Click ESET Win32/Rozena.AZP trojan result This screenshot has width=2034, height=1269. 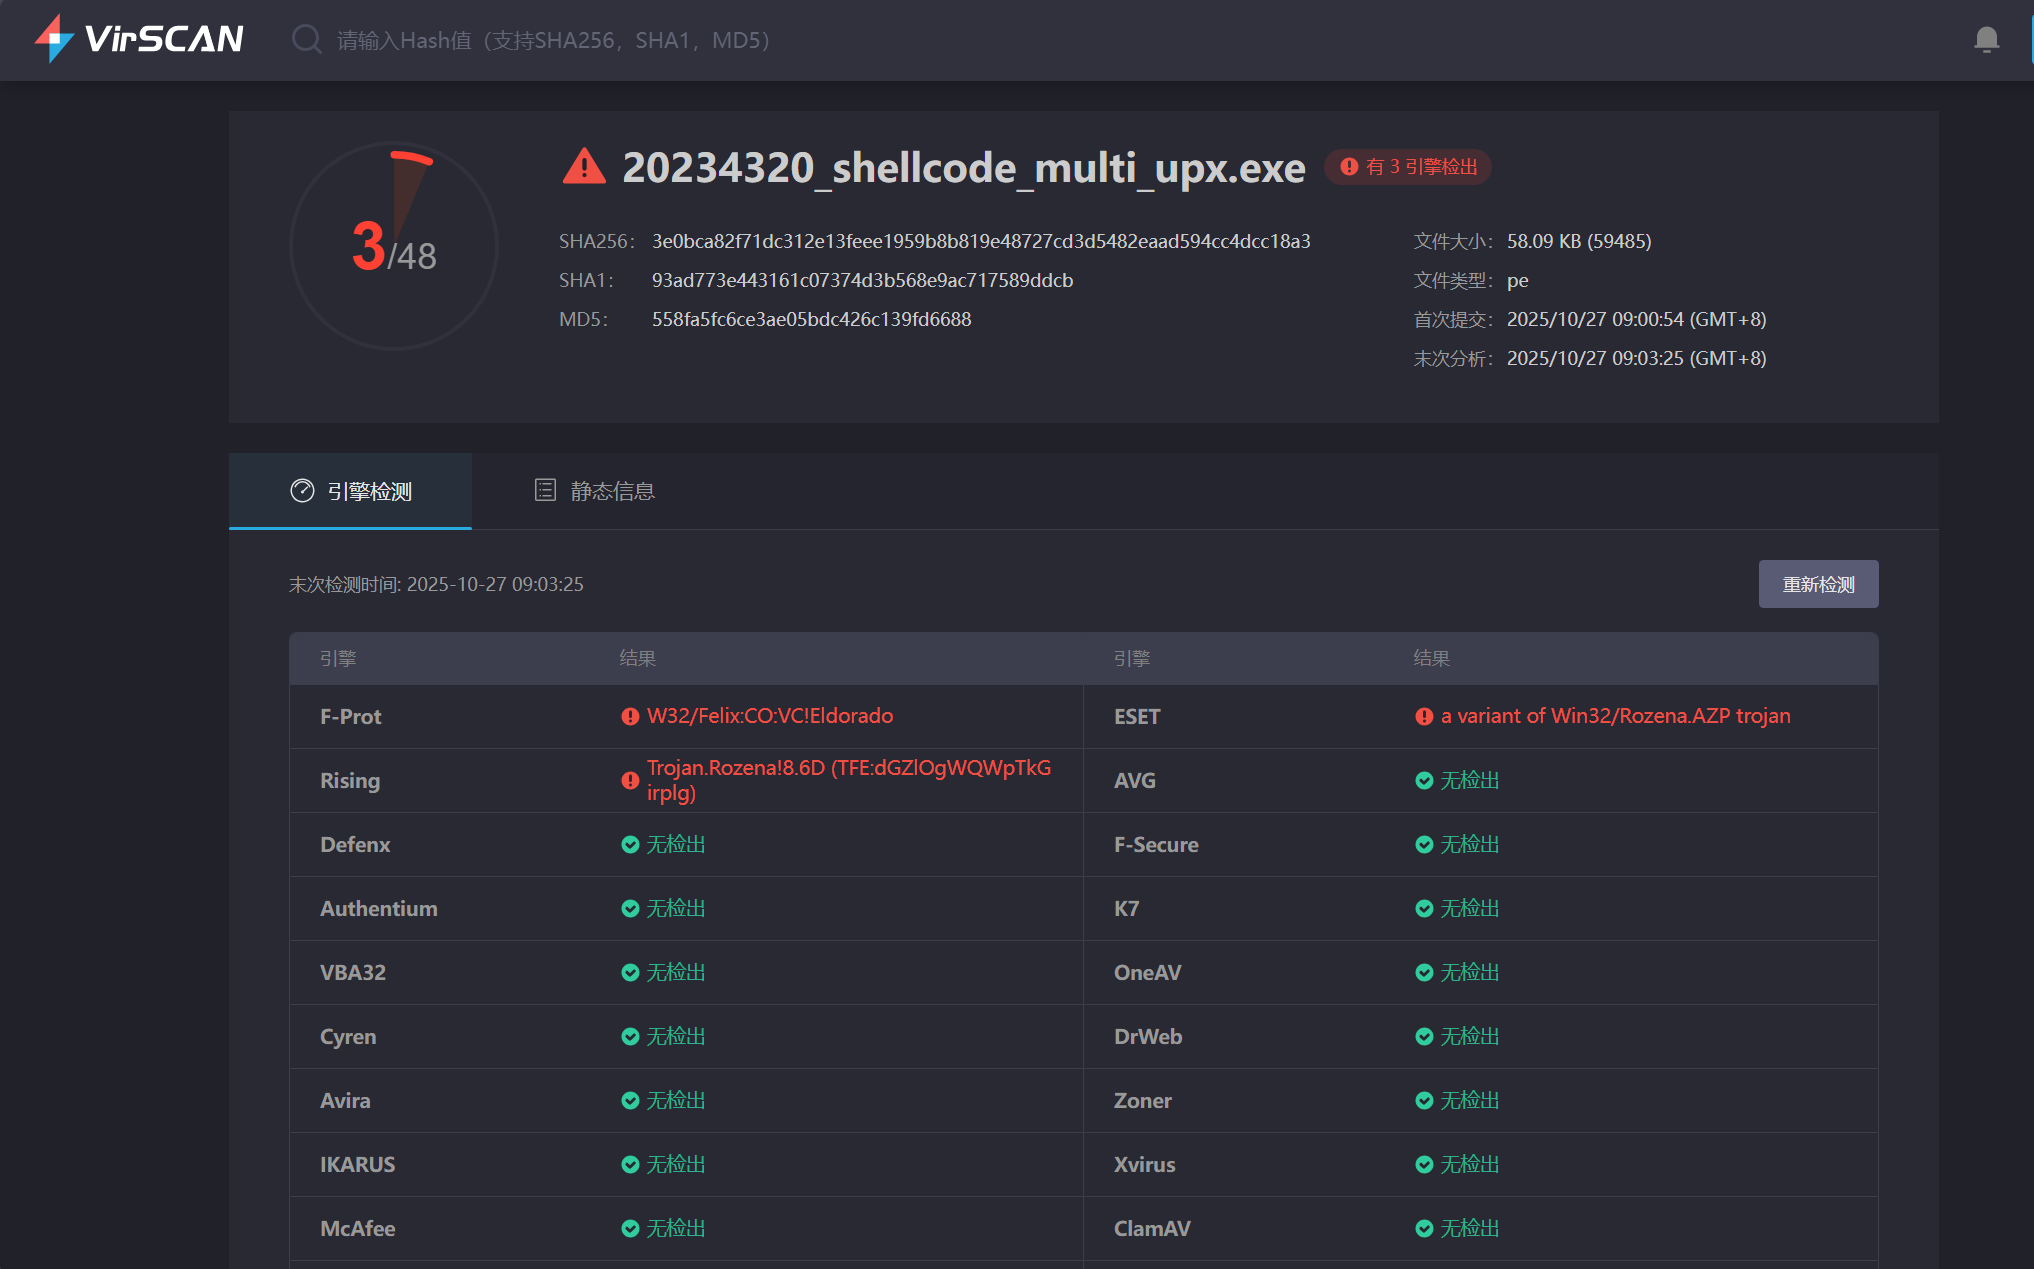1614,716
